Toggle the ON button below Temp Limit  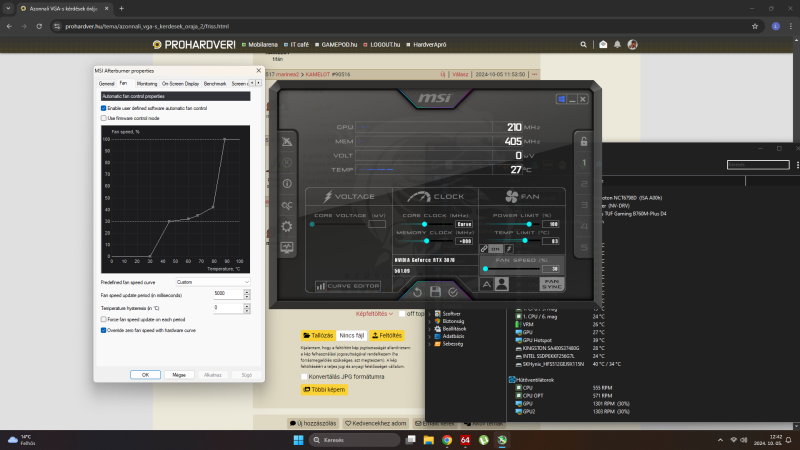point(495,248)
